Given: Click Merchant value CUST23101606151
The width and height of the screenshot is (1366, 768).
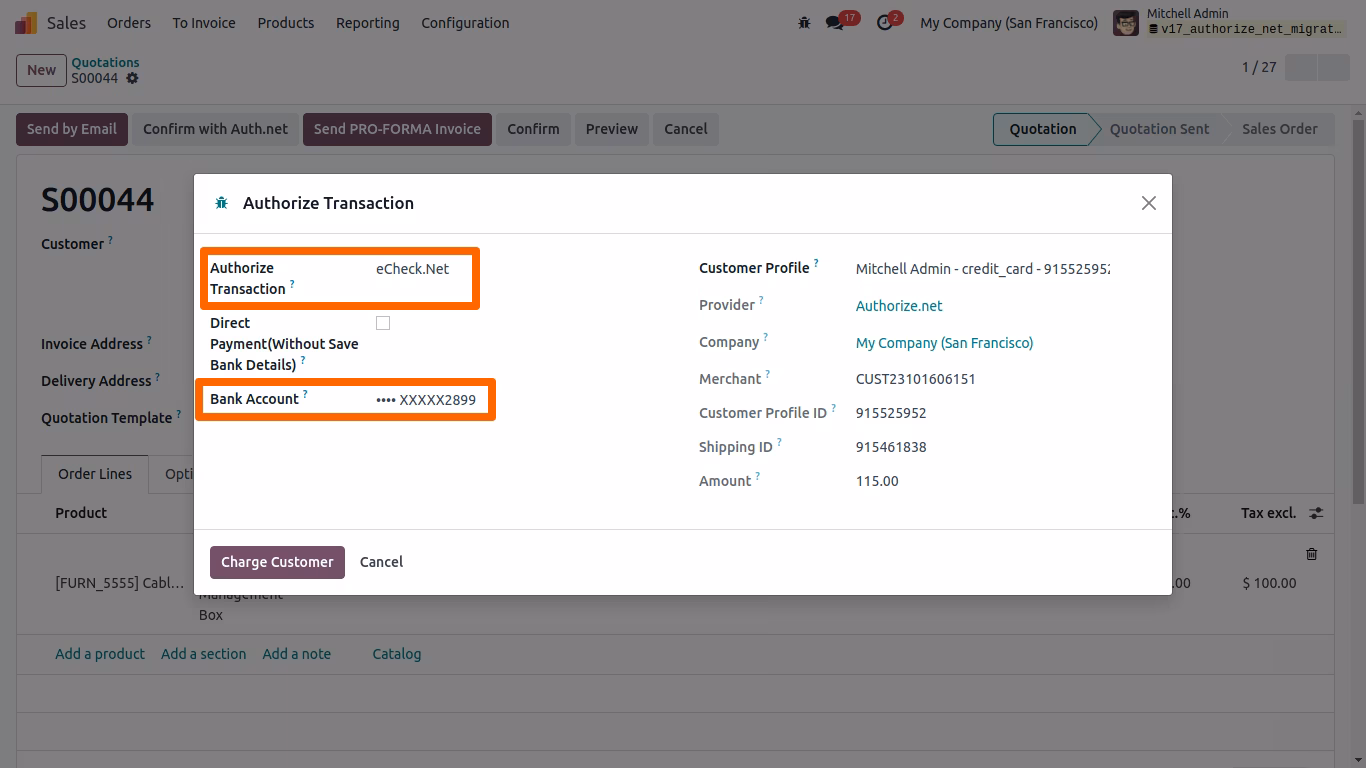Looking at the screenshot, I should tap(915, 379).
